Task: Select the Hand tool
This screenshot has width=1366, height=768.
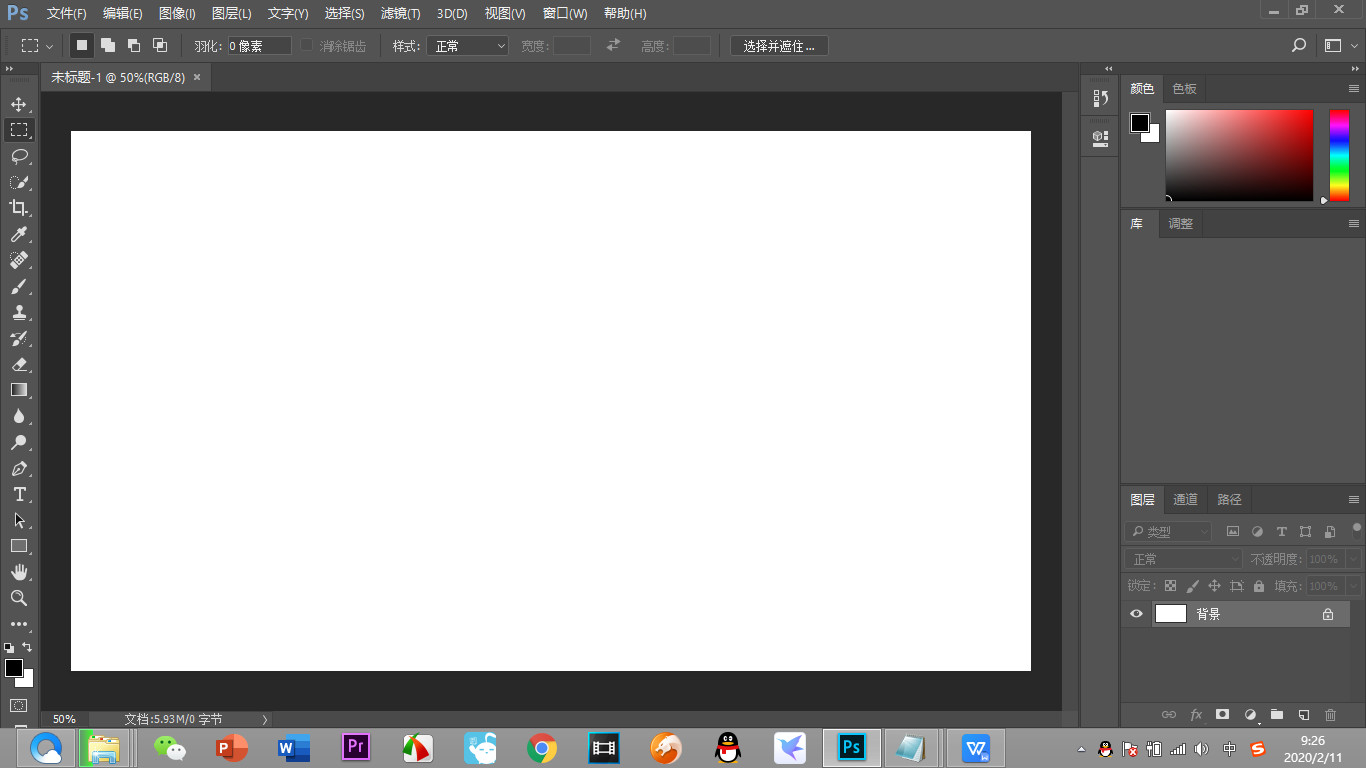Action: click(19, 572)
